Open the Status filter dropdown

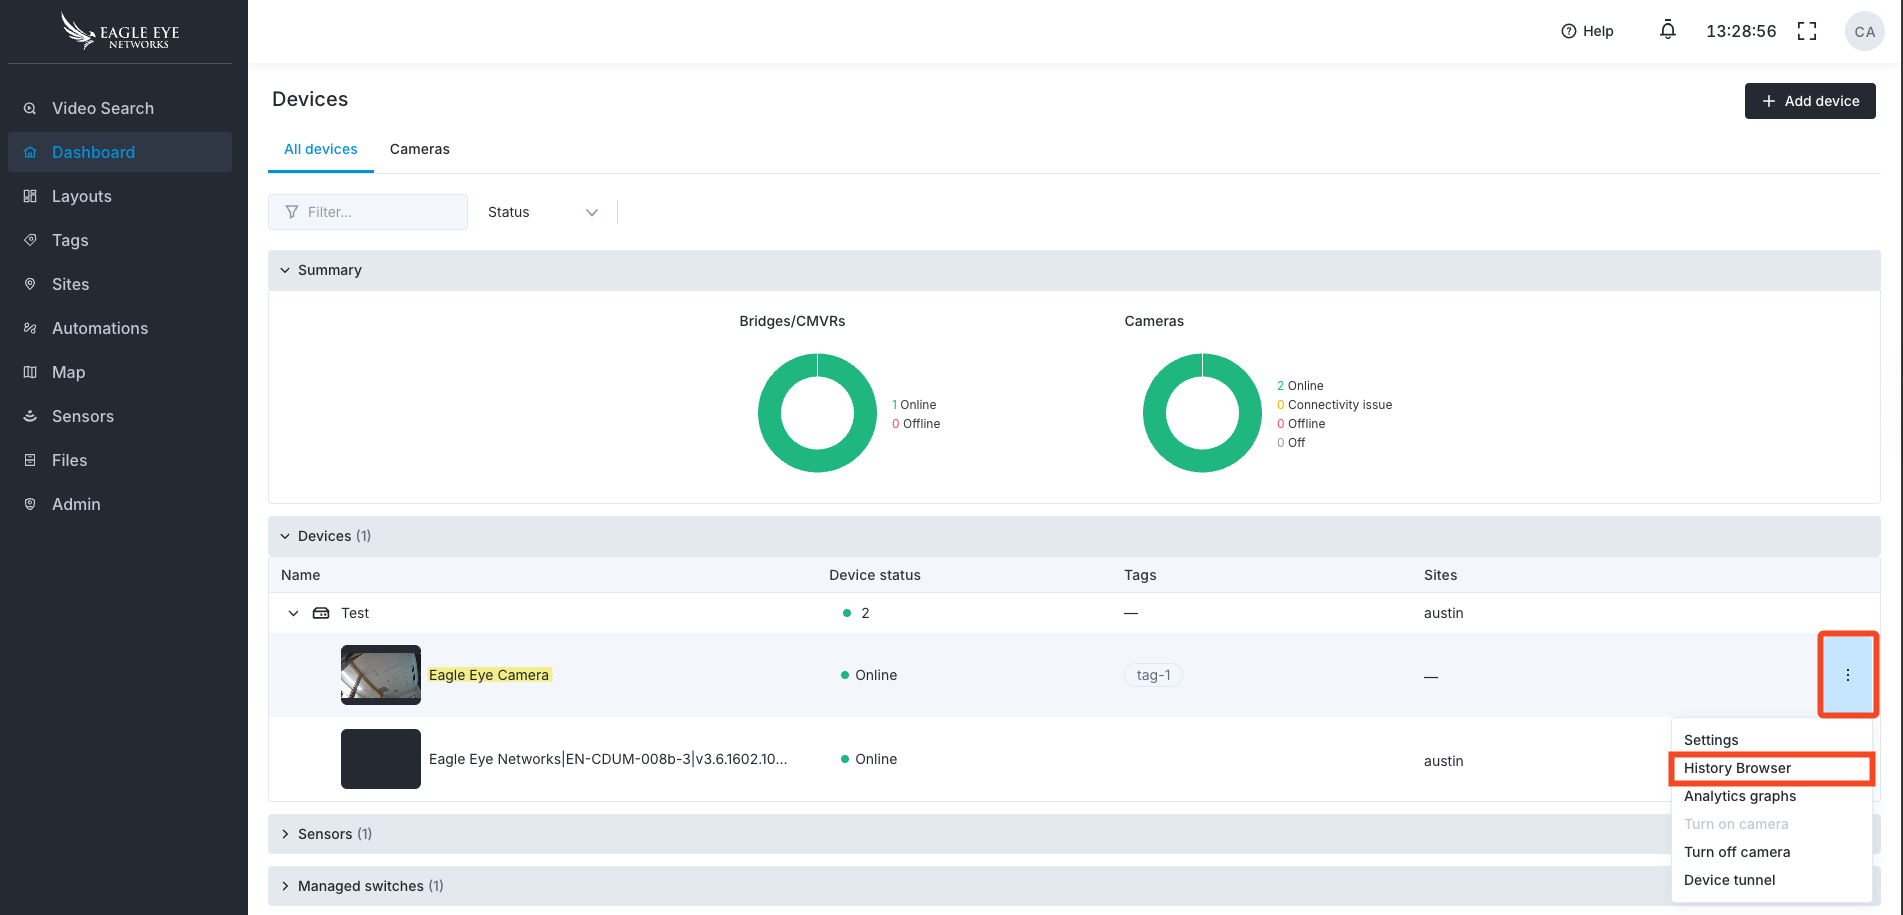pos(542,212)
